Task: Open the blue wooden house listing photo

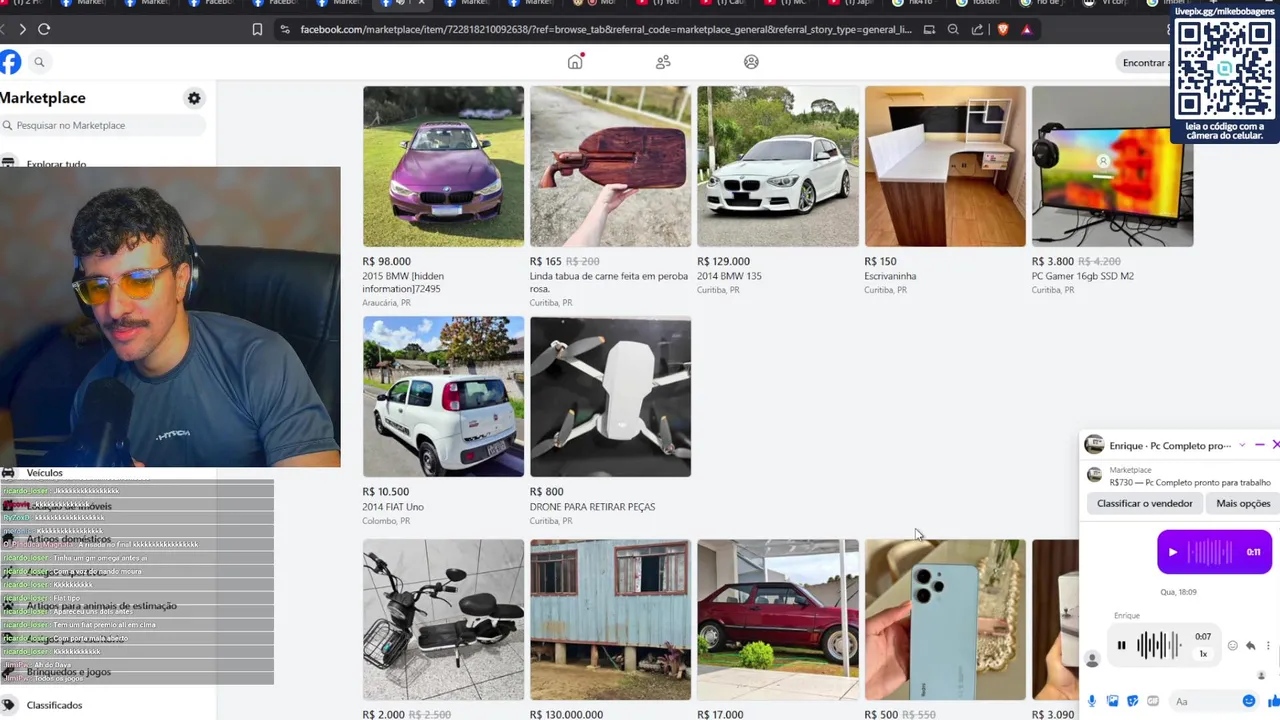Action: click(x=610, y=620)
